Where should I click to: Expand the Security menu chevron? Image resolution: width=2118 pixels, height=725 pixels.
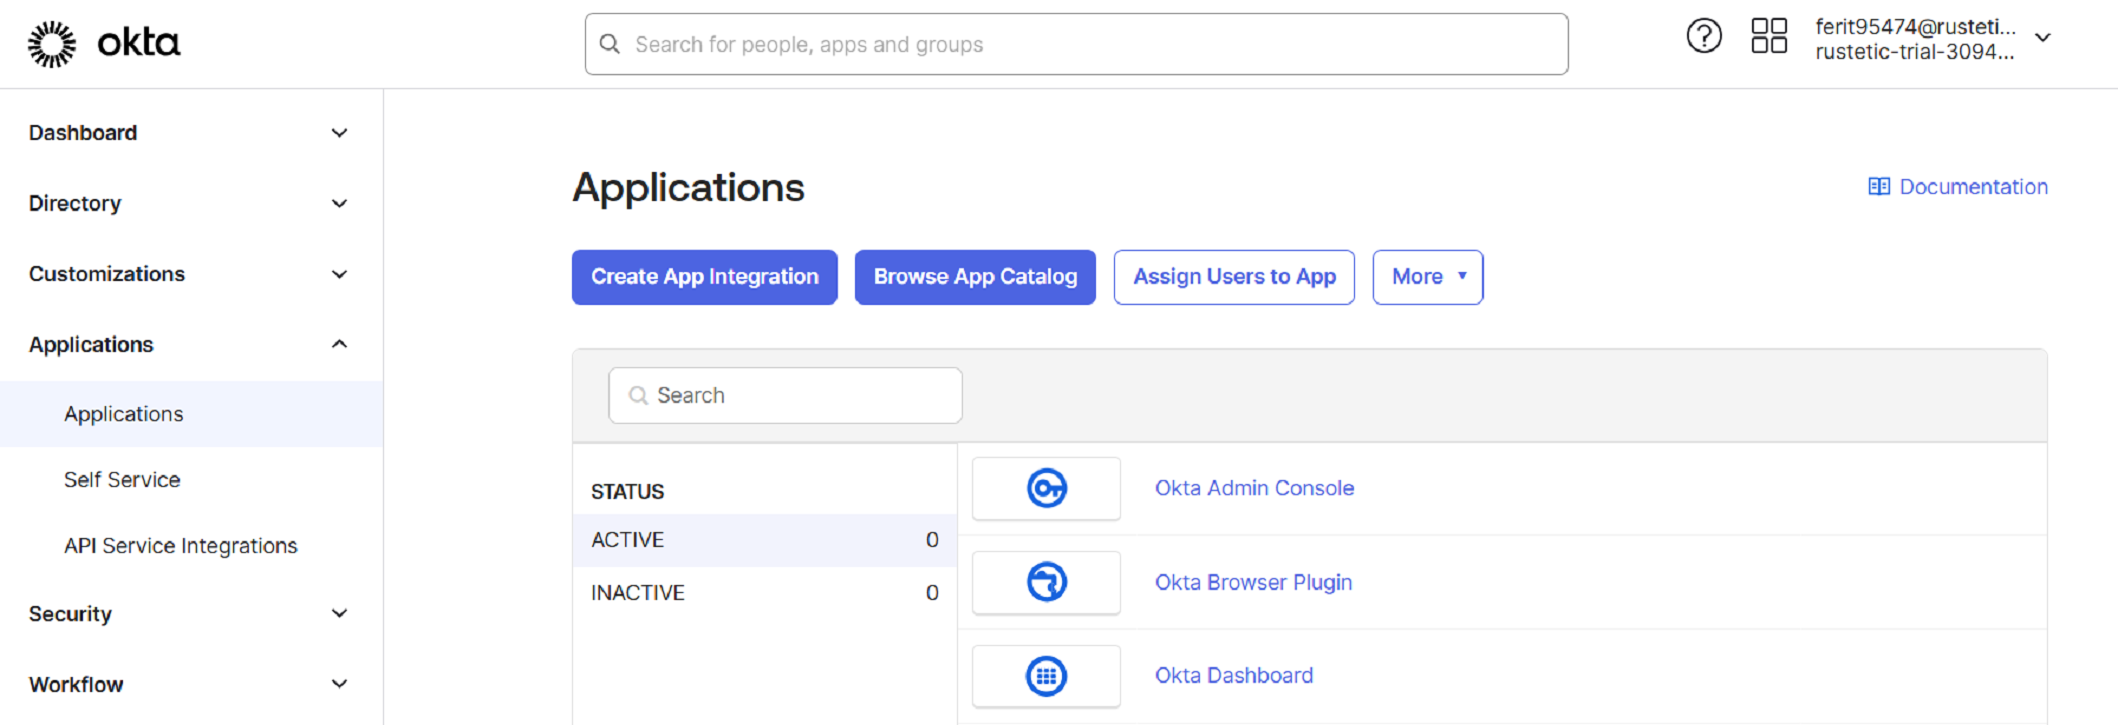click(x=340, y=614)
